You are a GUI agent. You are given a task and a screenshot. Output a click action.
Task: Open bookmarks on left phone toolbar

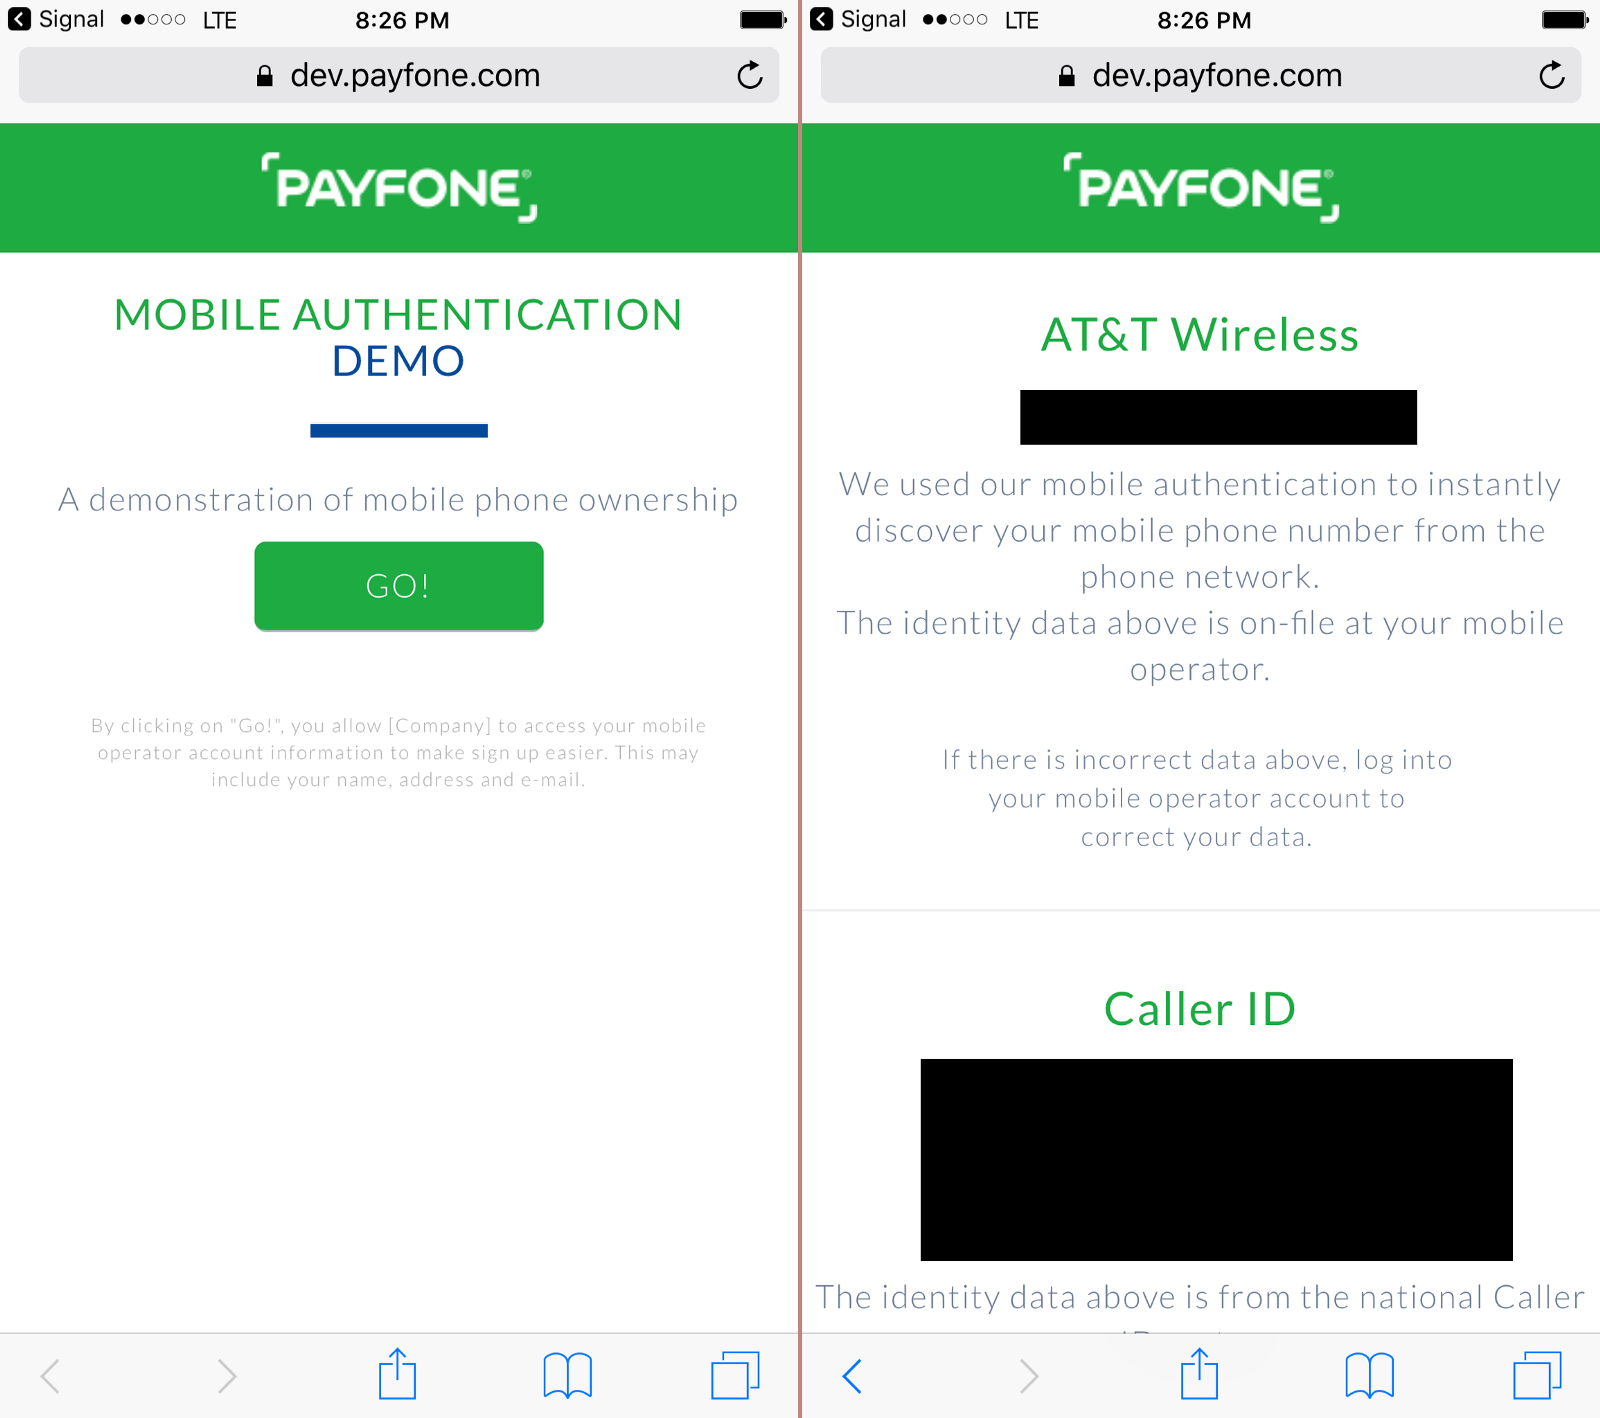click(x=568, y=1376)
